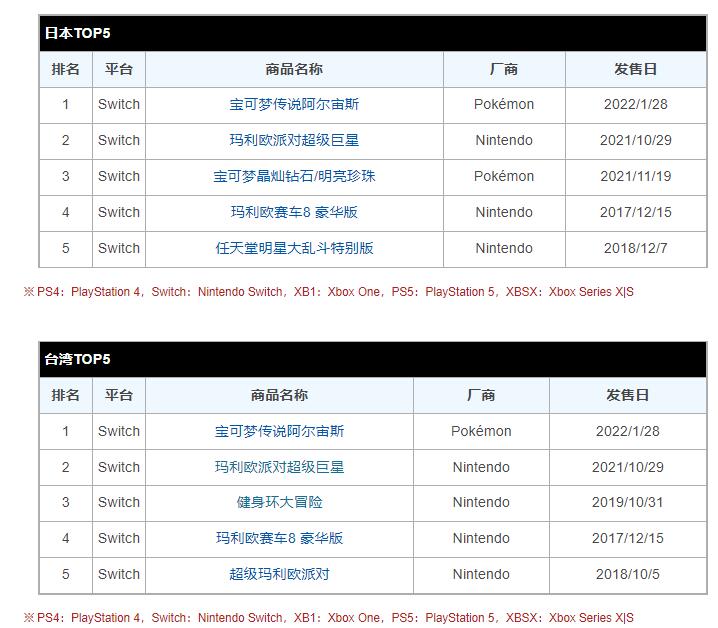Click Pokémon vendor in 台湾TOP5 rank 1 row
This screenshot has width=718, height=628.
(x=481, y=431)
